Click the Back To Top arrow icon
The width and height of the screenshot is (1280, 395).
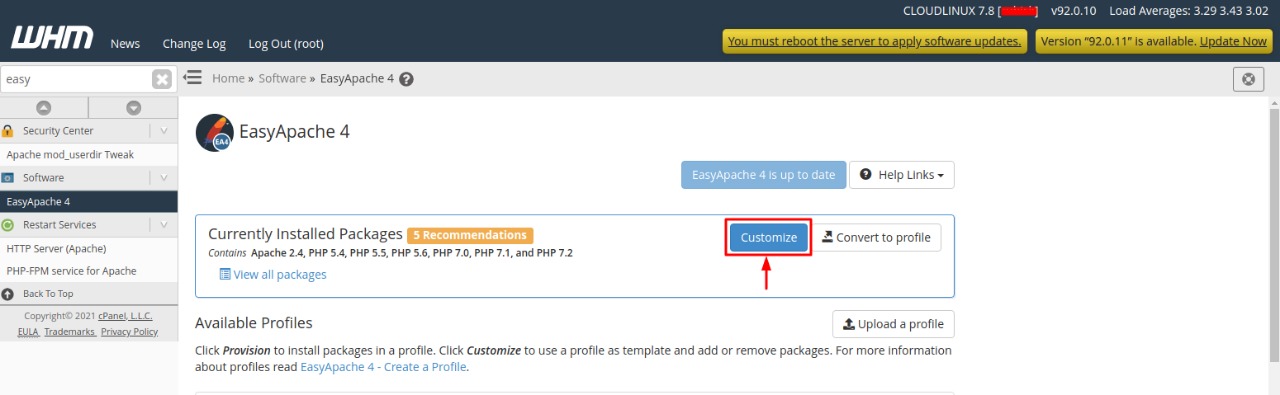coord(8,294)
